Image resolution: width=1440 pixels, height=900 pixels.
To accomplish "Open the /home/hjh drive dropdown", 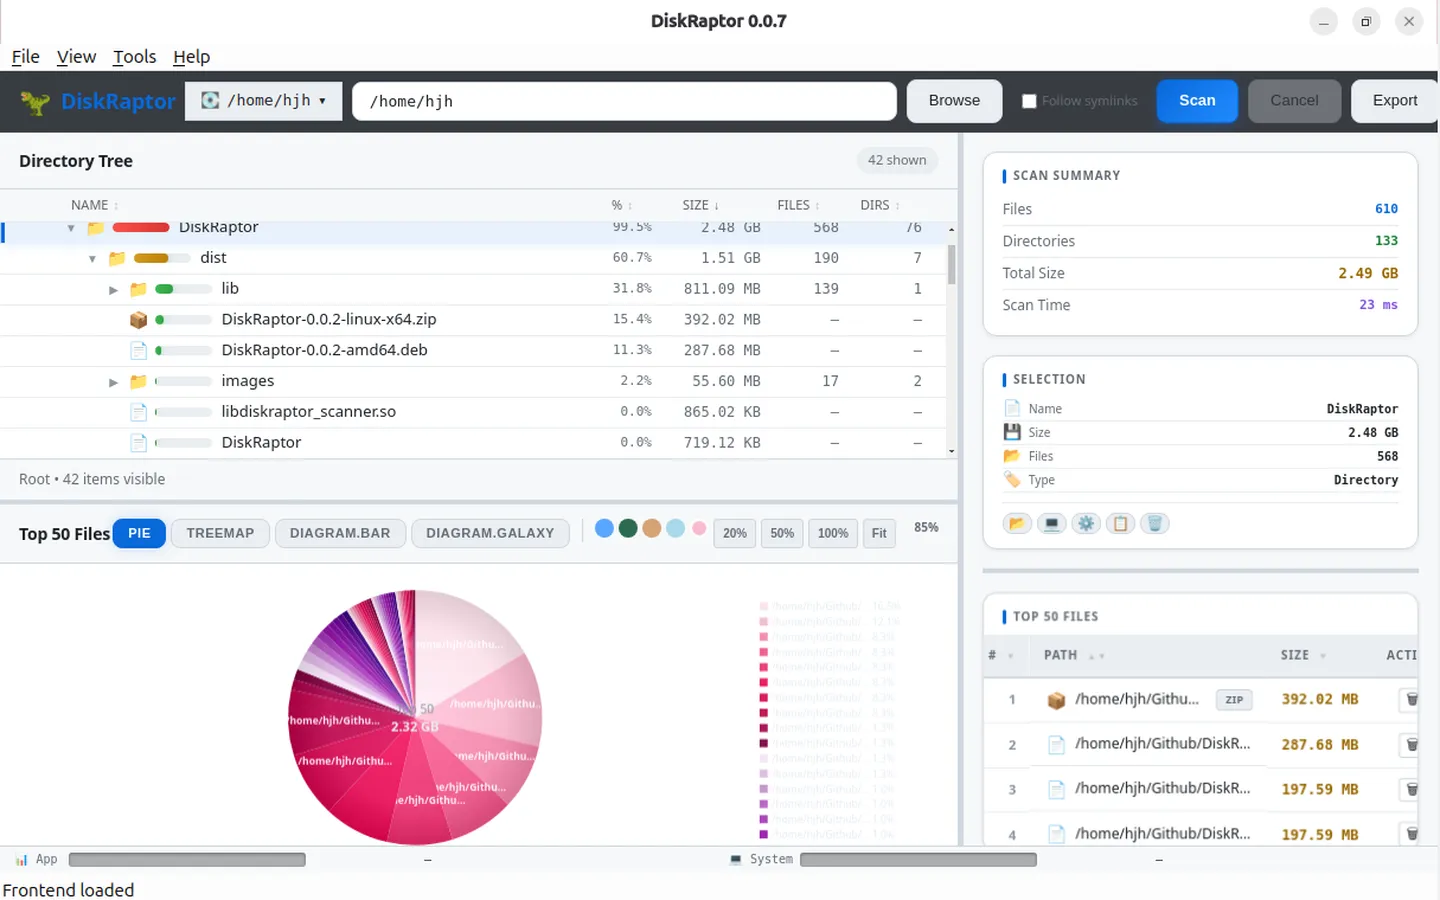I will [264, 101].
